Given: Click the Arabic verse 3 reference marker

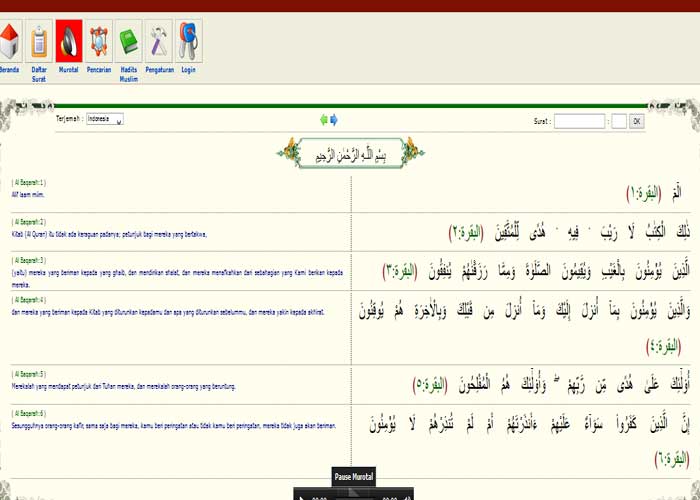Looking at the screenshot, I should 400,272.
